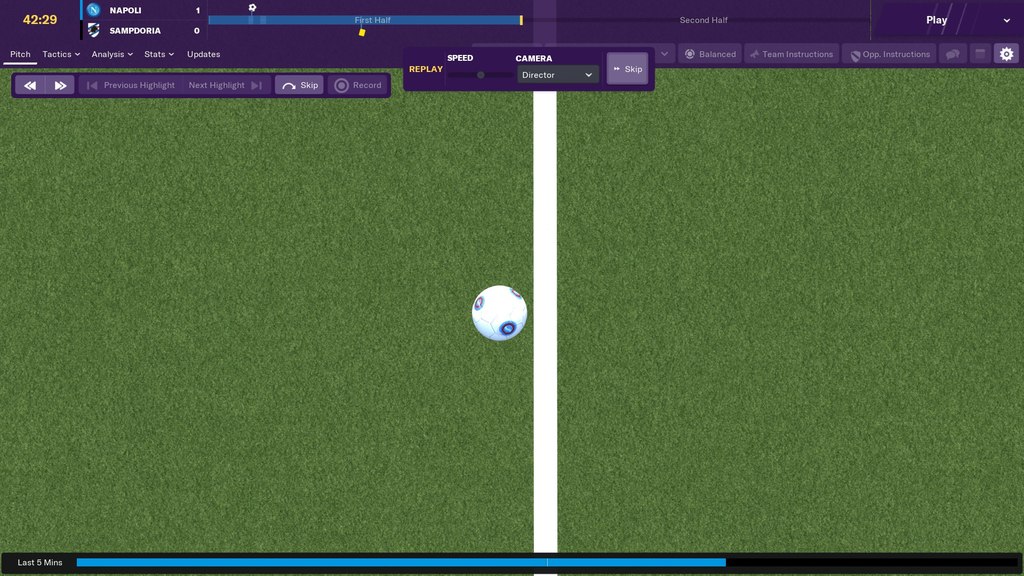Open the Analysis menu

pos(112,54)
